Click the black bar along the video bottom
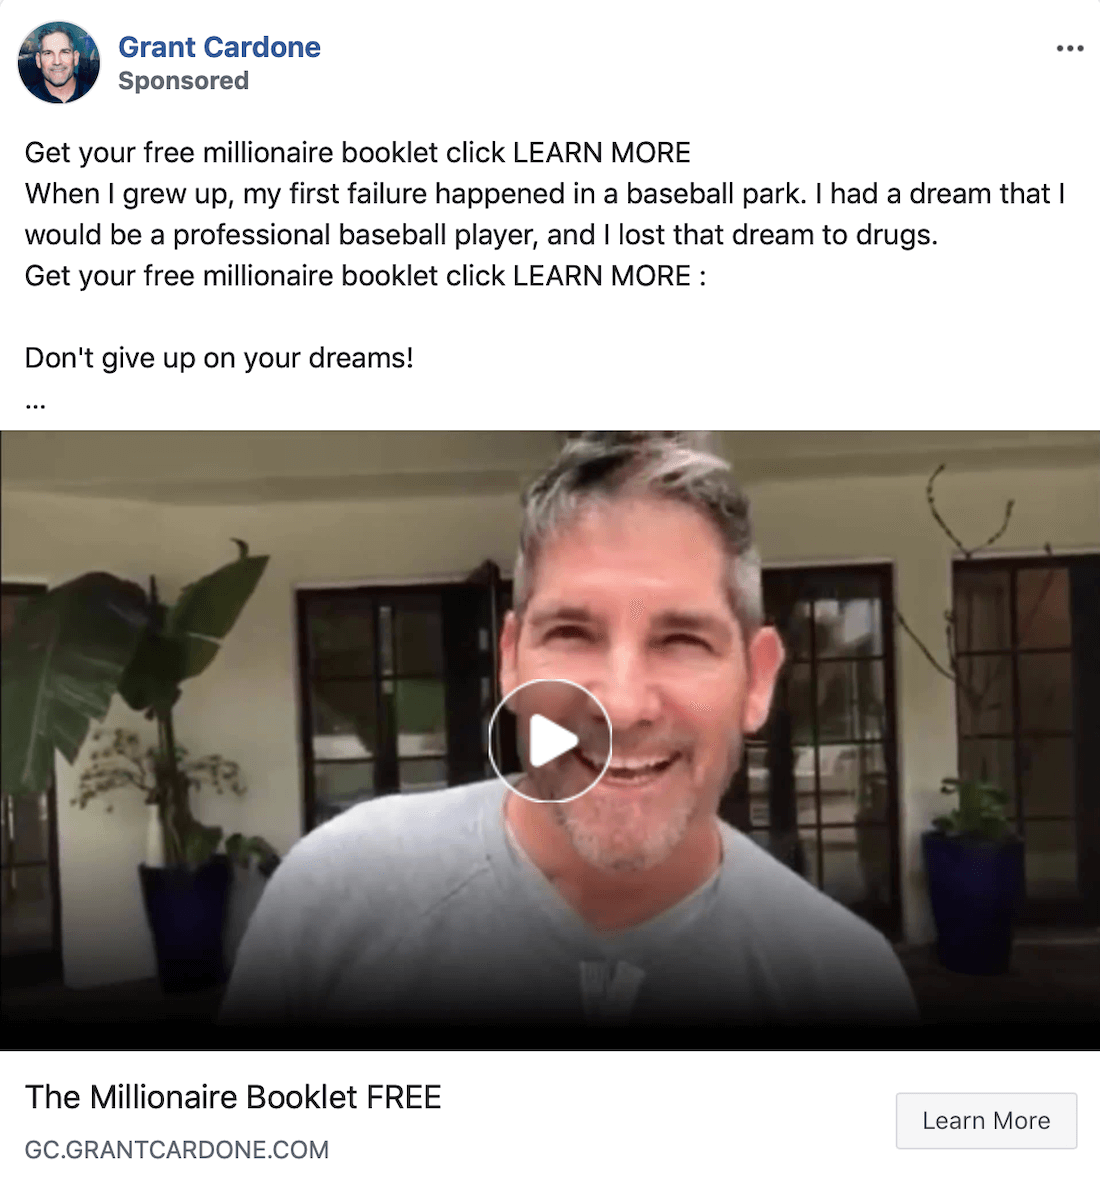 point(550,1035)
